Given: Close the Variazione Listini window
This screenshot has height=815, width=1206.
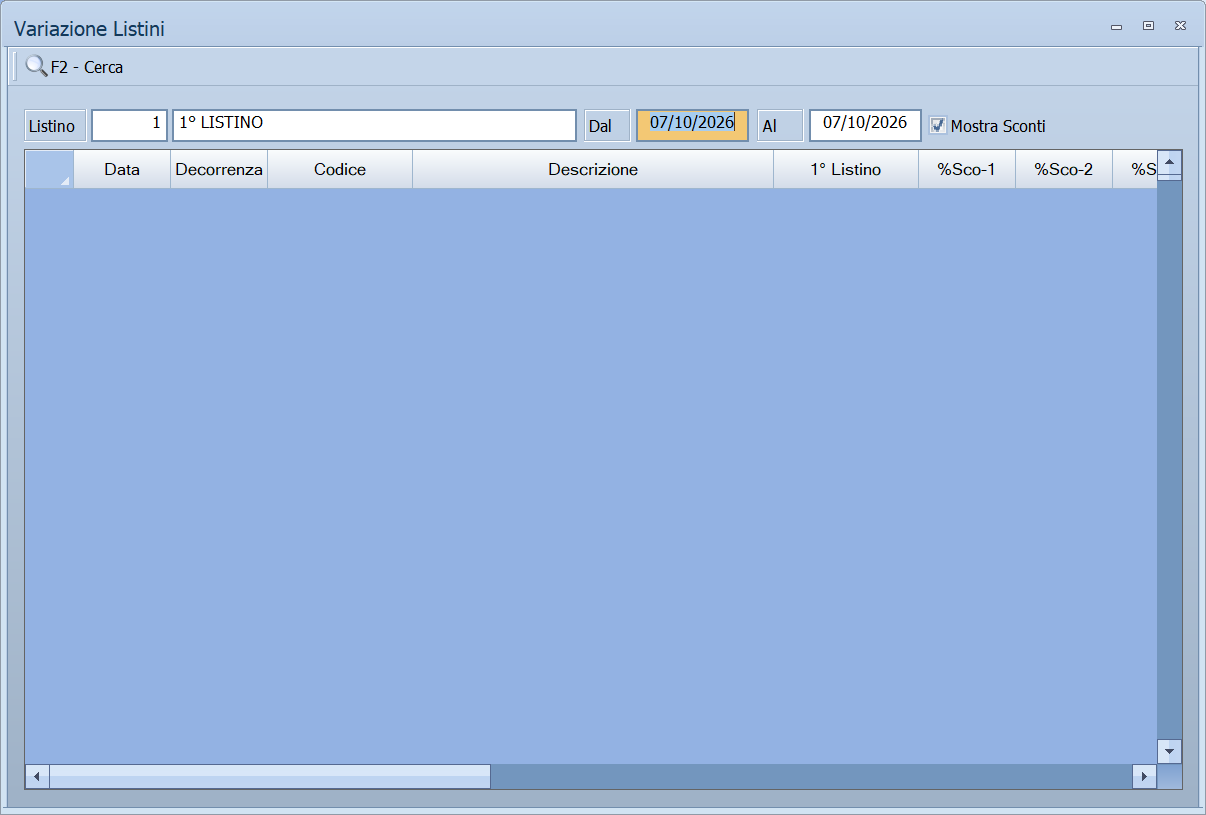Looking at the screenshot, I should point(1180,26).
